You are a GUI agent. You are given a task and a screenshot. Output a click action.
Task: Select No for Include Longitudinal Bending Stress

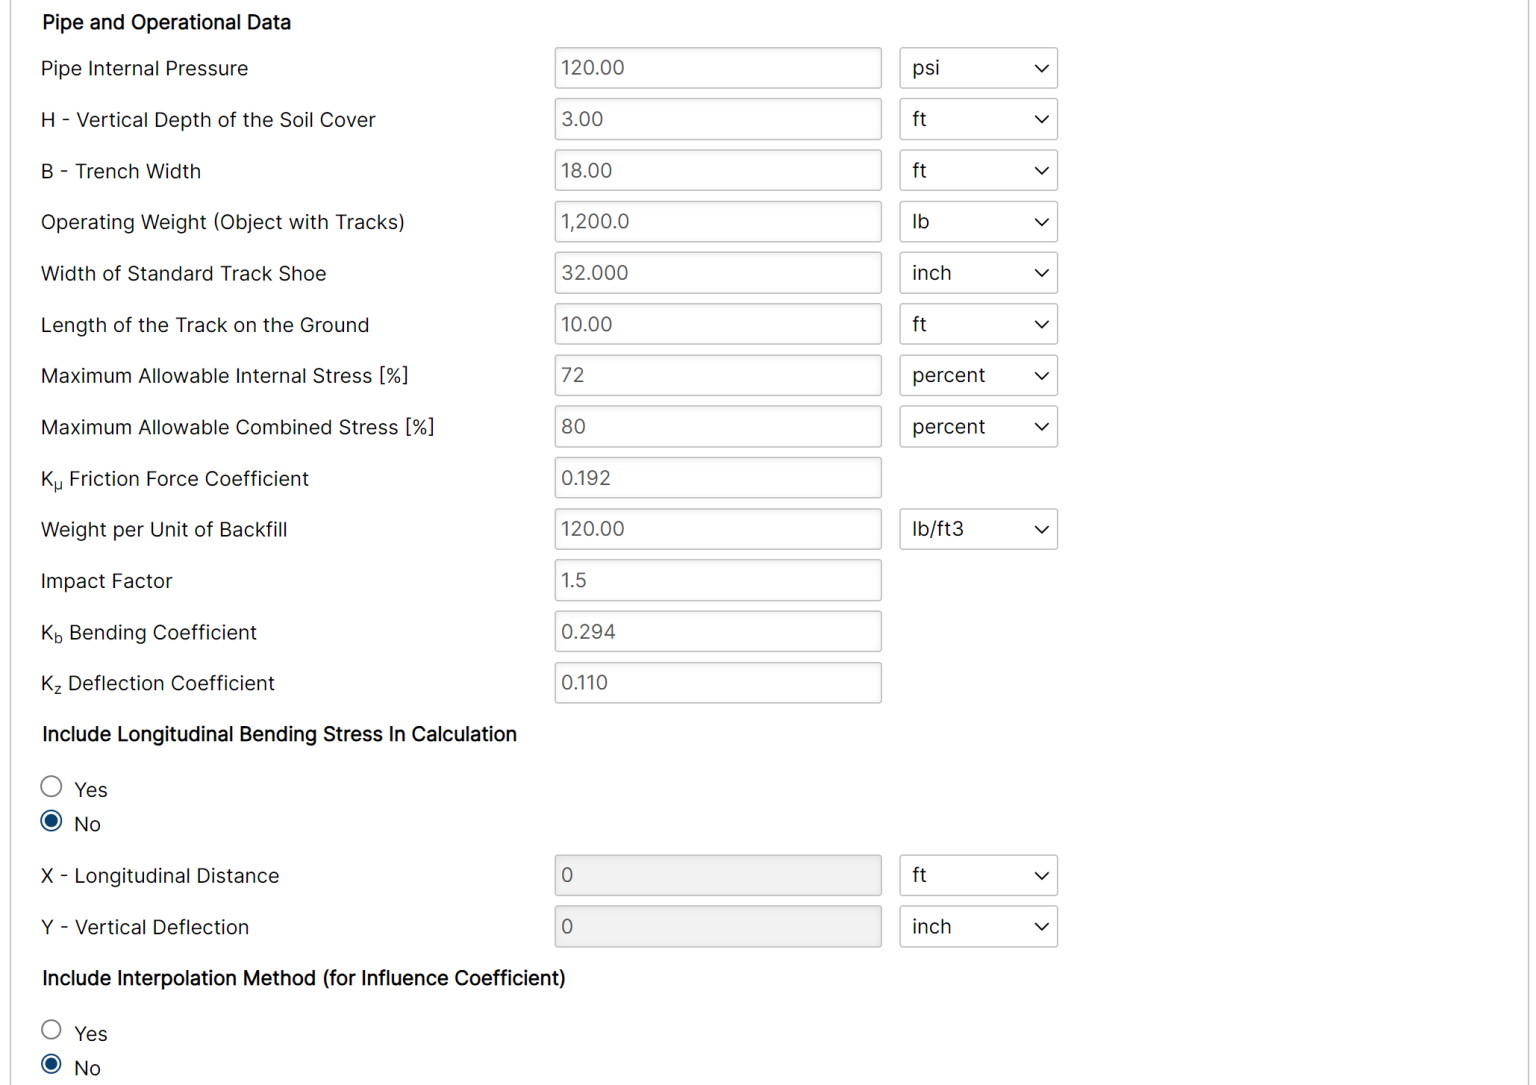51,821
